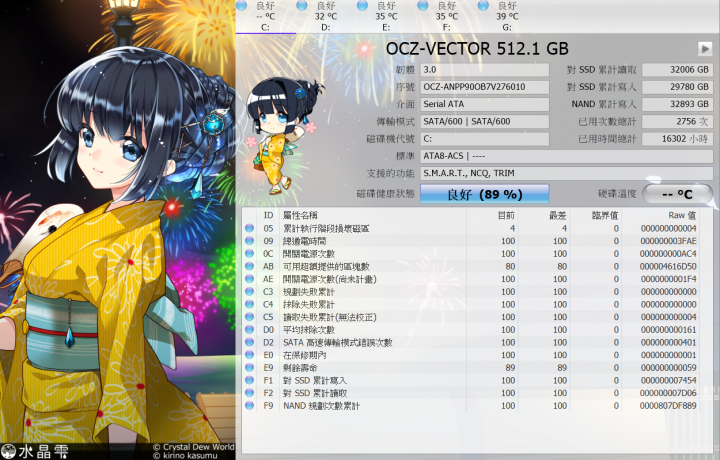Click the interface field Serial ATA
Viewport: 720px width, 460px height.
click(x=485, y=104)
